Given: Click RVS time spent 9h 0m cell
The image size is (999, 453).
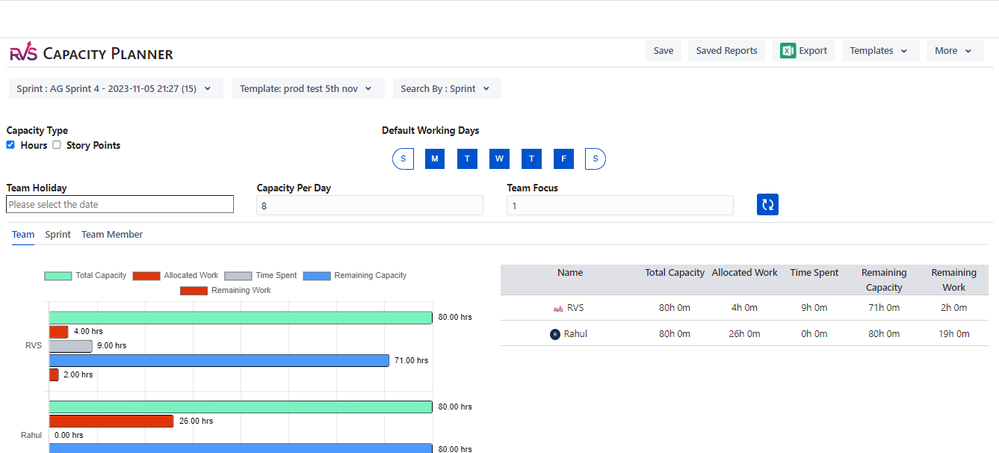Looking at the screenshot, I should 814,308.
